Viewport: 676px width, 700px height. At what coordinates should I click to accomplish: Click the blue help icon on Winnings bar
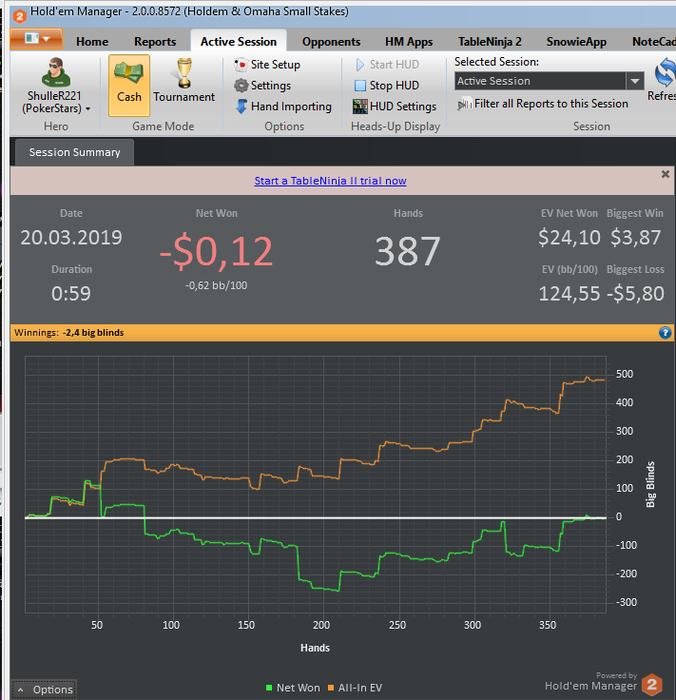coord(665,333)
